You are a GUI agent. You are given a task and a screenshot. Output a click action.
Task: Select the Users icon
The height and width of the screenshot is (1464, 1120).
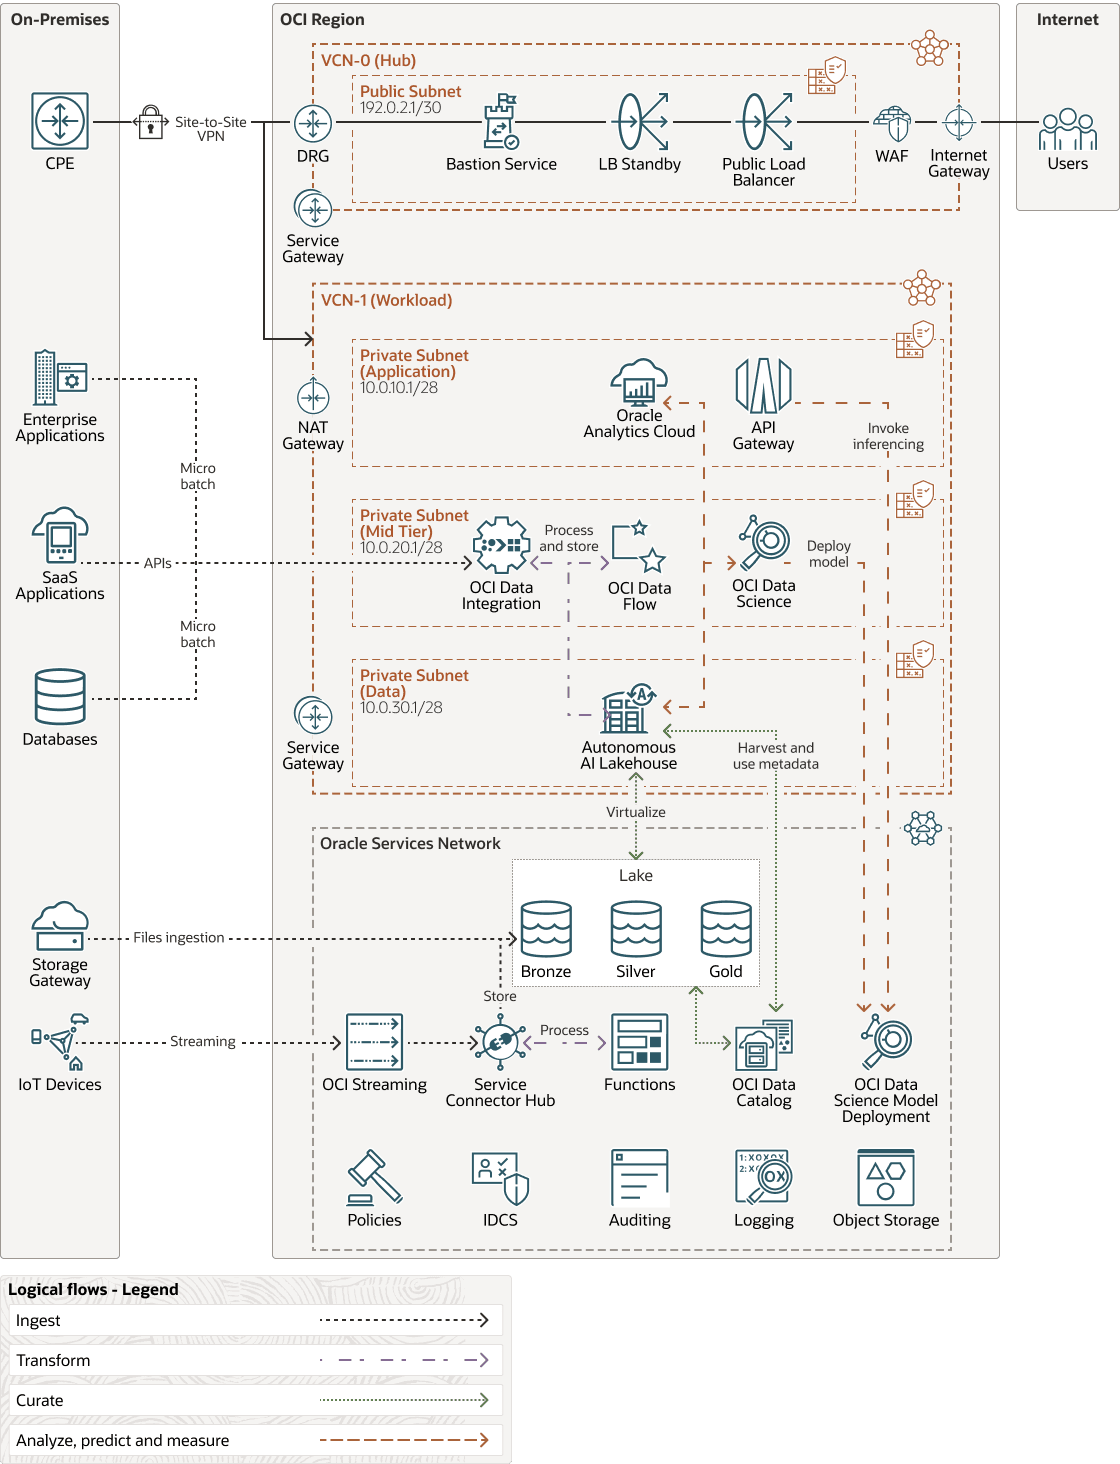[x=1068, y=129]
